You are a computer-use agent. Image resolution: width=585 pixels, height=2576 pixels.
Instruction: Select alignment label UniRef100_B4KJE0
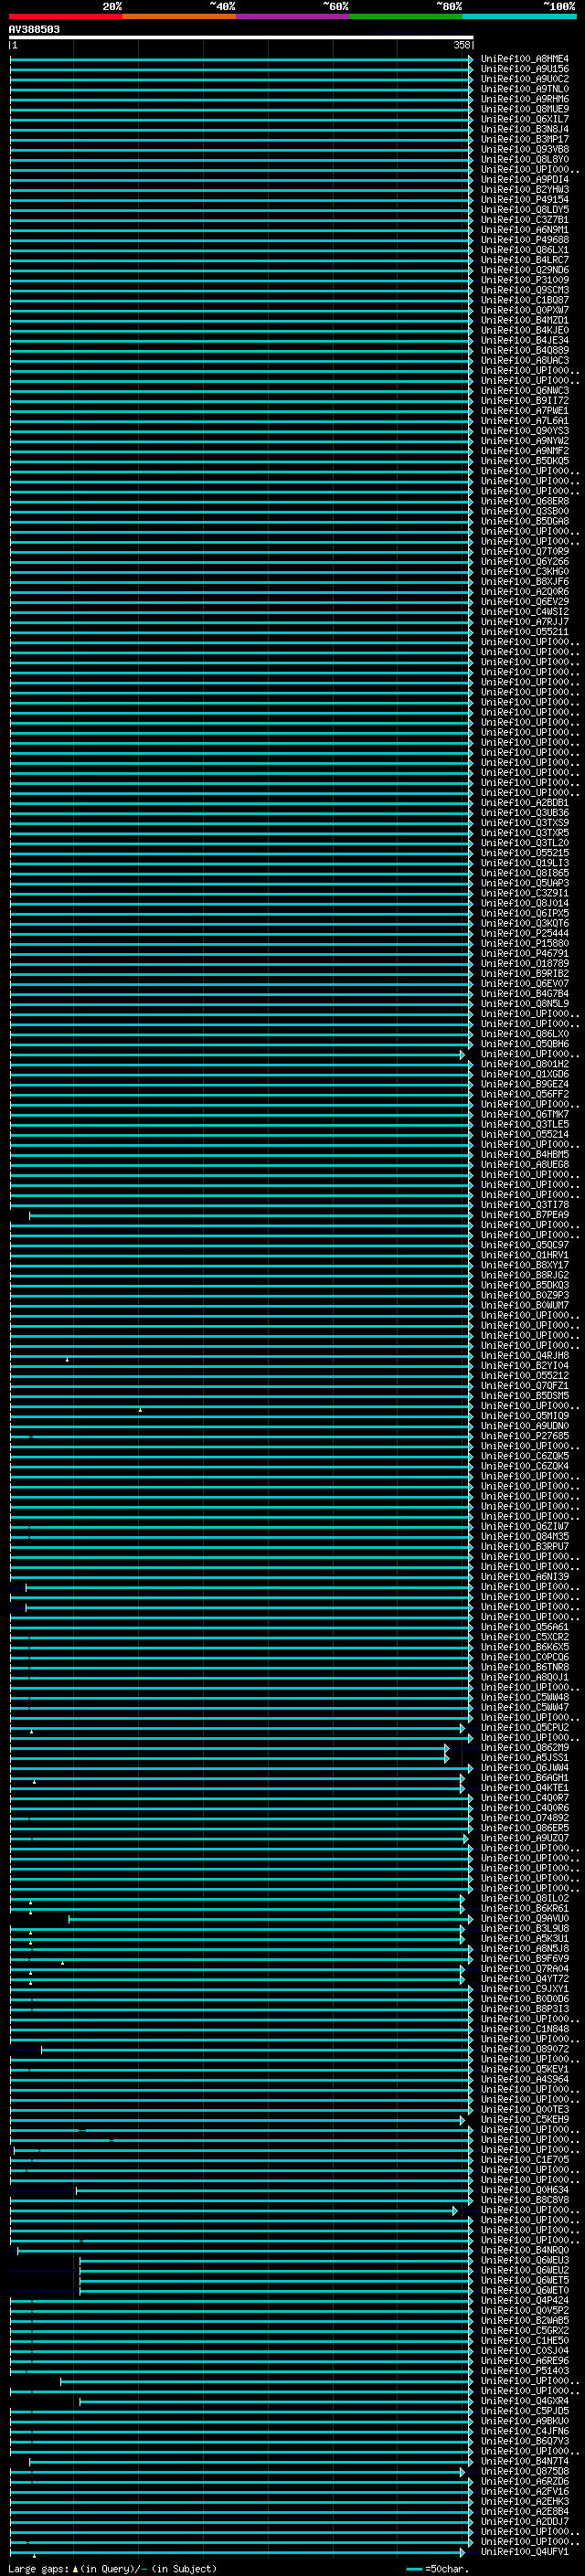pos(525,330)
